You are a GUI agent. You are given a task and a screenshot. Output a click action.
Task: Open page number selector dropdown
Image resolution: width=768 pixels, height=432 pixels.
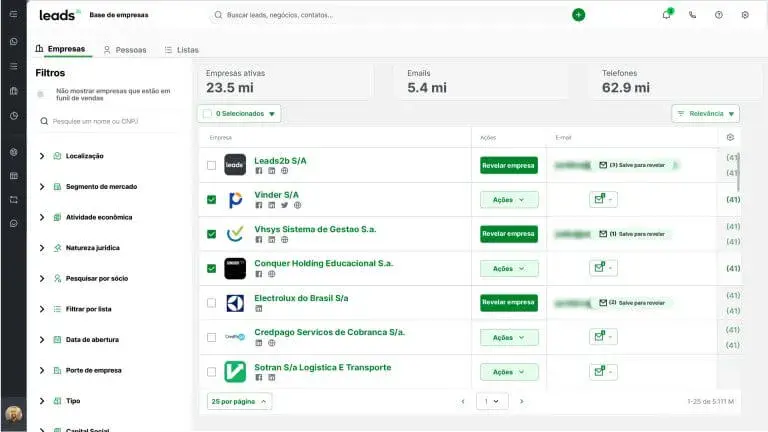(492, 401)
